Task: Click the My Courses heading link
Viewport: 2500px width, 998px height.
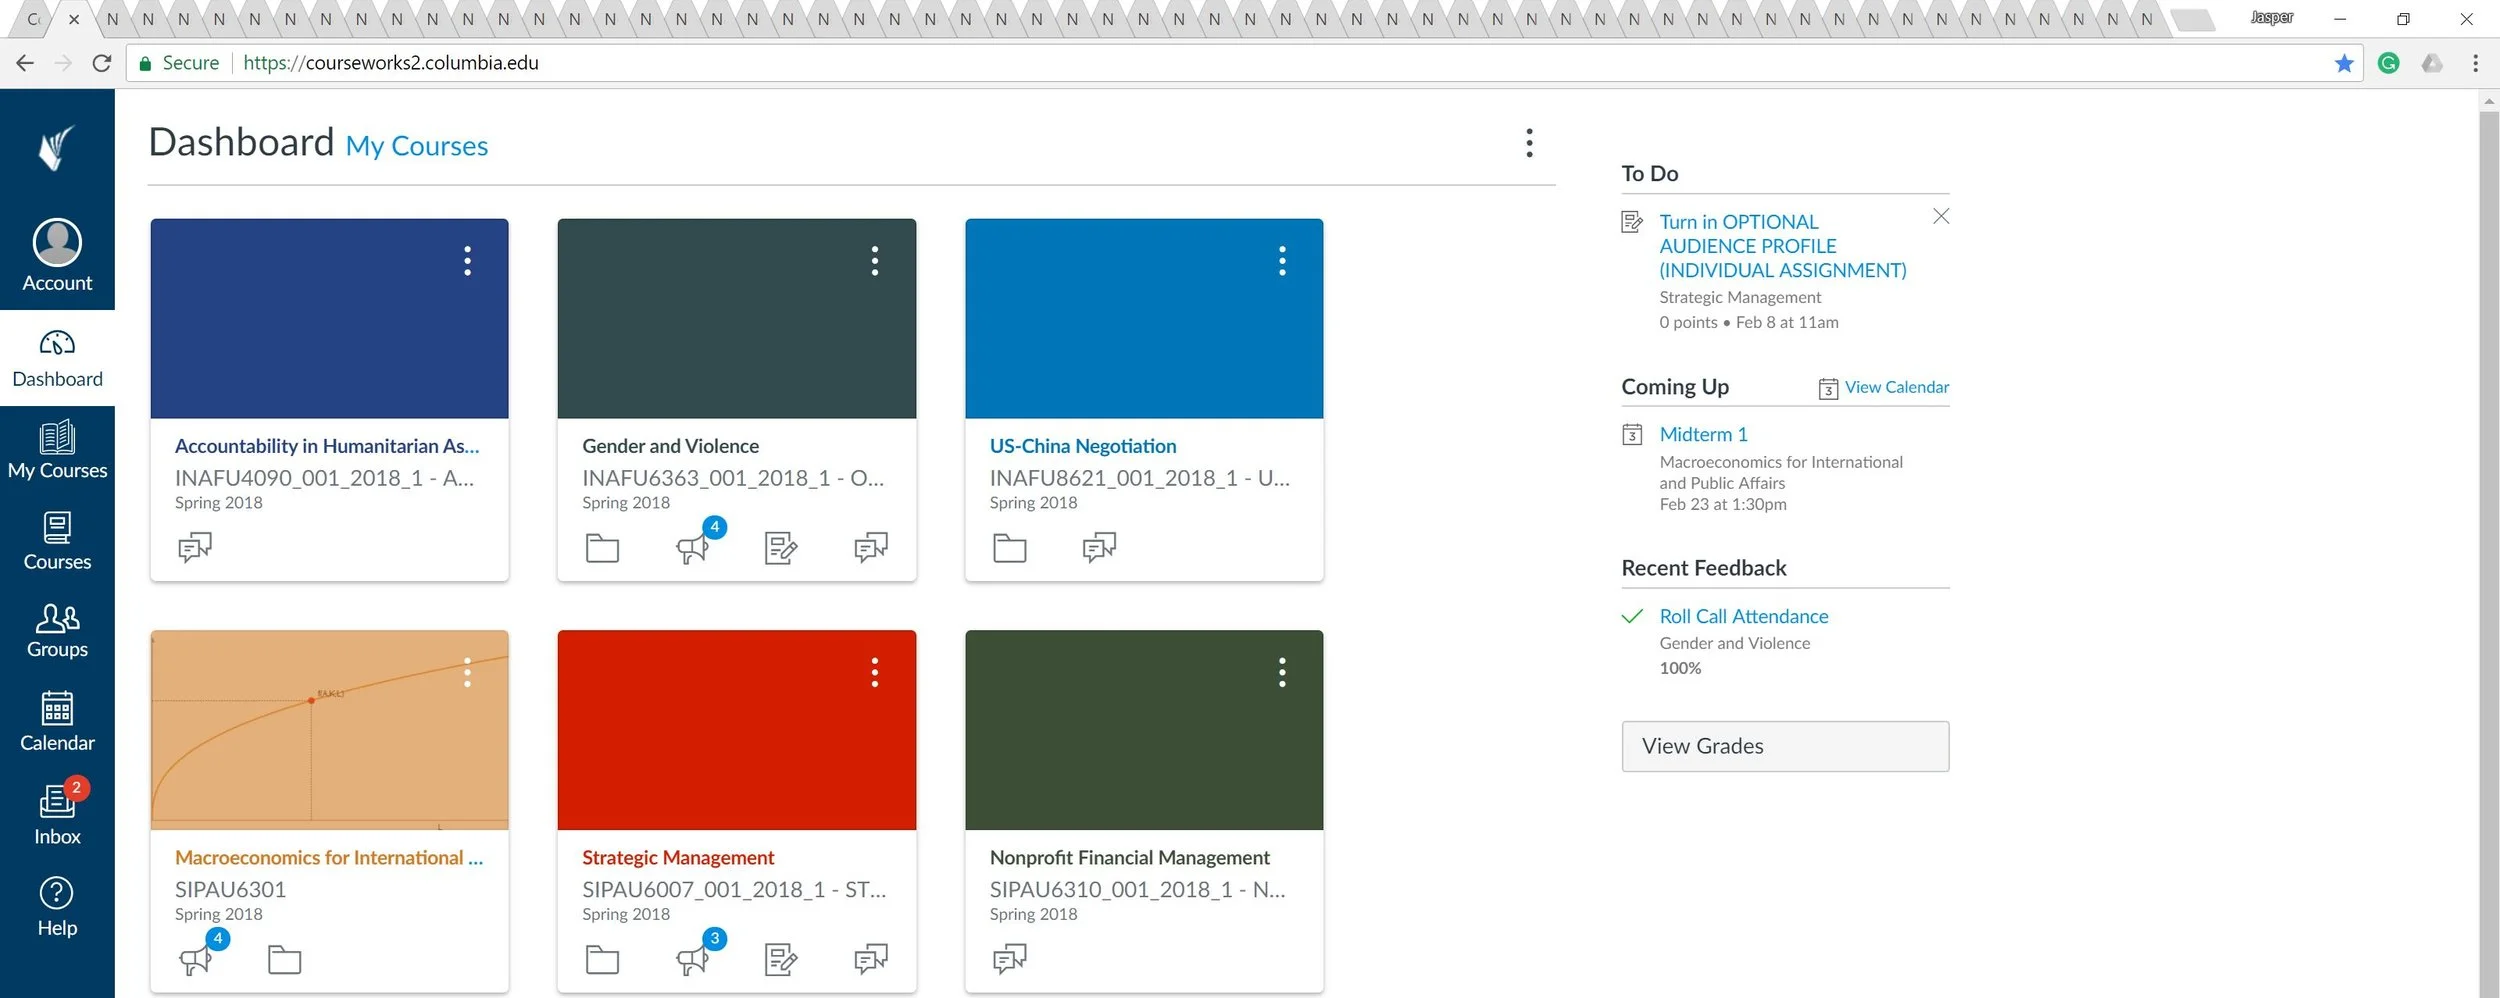Action: click(417, 146)
